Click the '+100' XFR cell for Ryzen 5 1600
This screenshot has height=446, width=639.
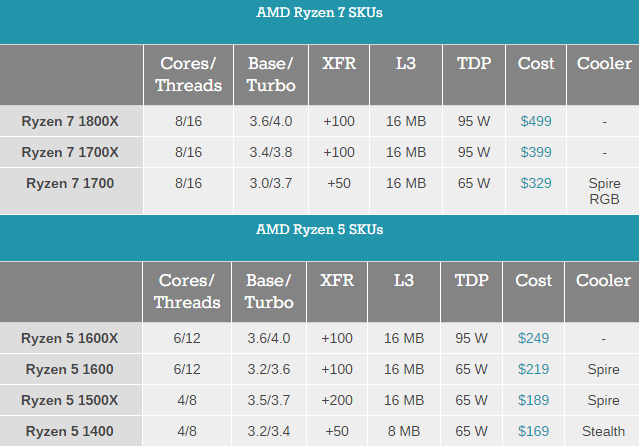(x=337, y=369)
